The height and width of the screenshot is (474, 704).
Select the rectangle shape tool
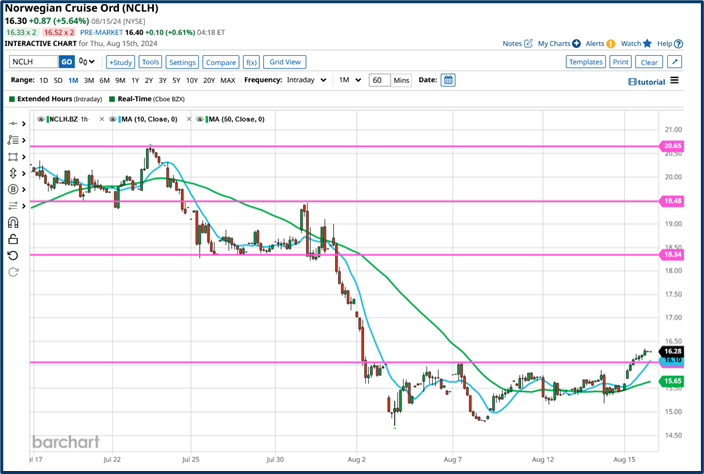pos(13,157)
